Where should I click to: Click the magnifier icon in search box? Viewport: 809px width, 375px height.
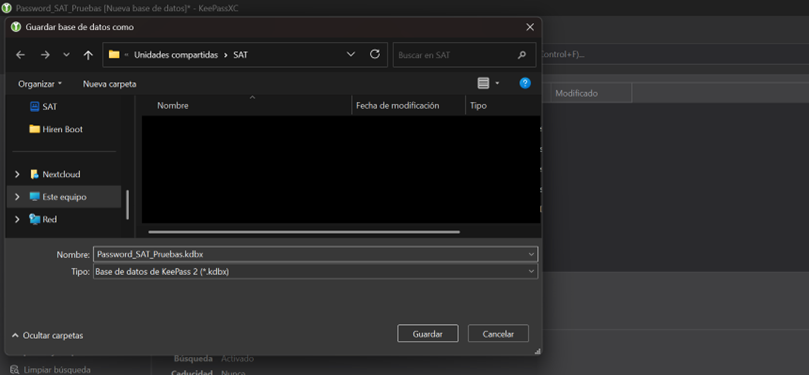pos(522,55)
